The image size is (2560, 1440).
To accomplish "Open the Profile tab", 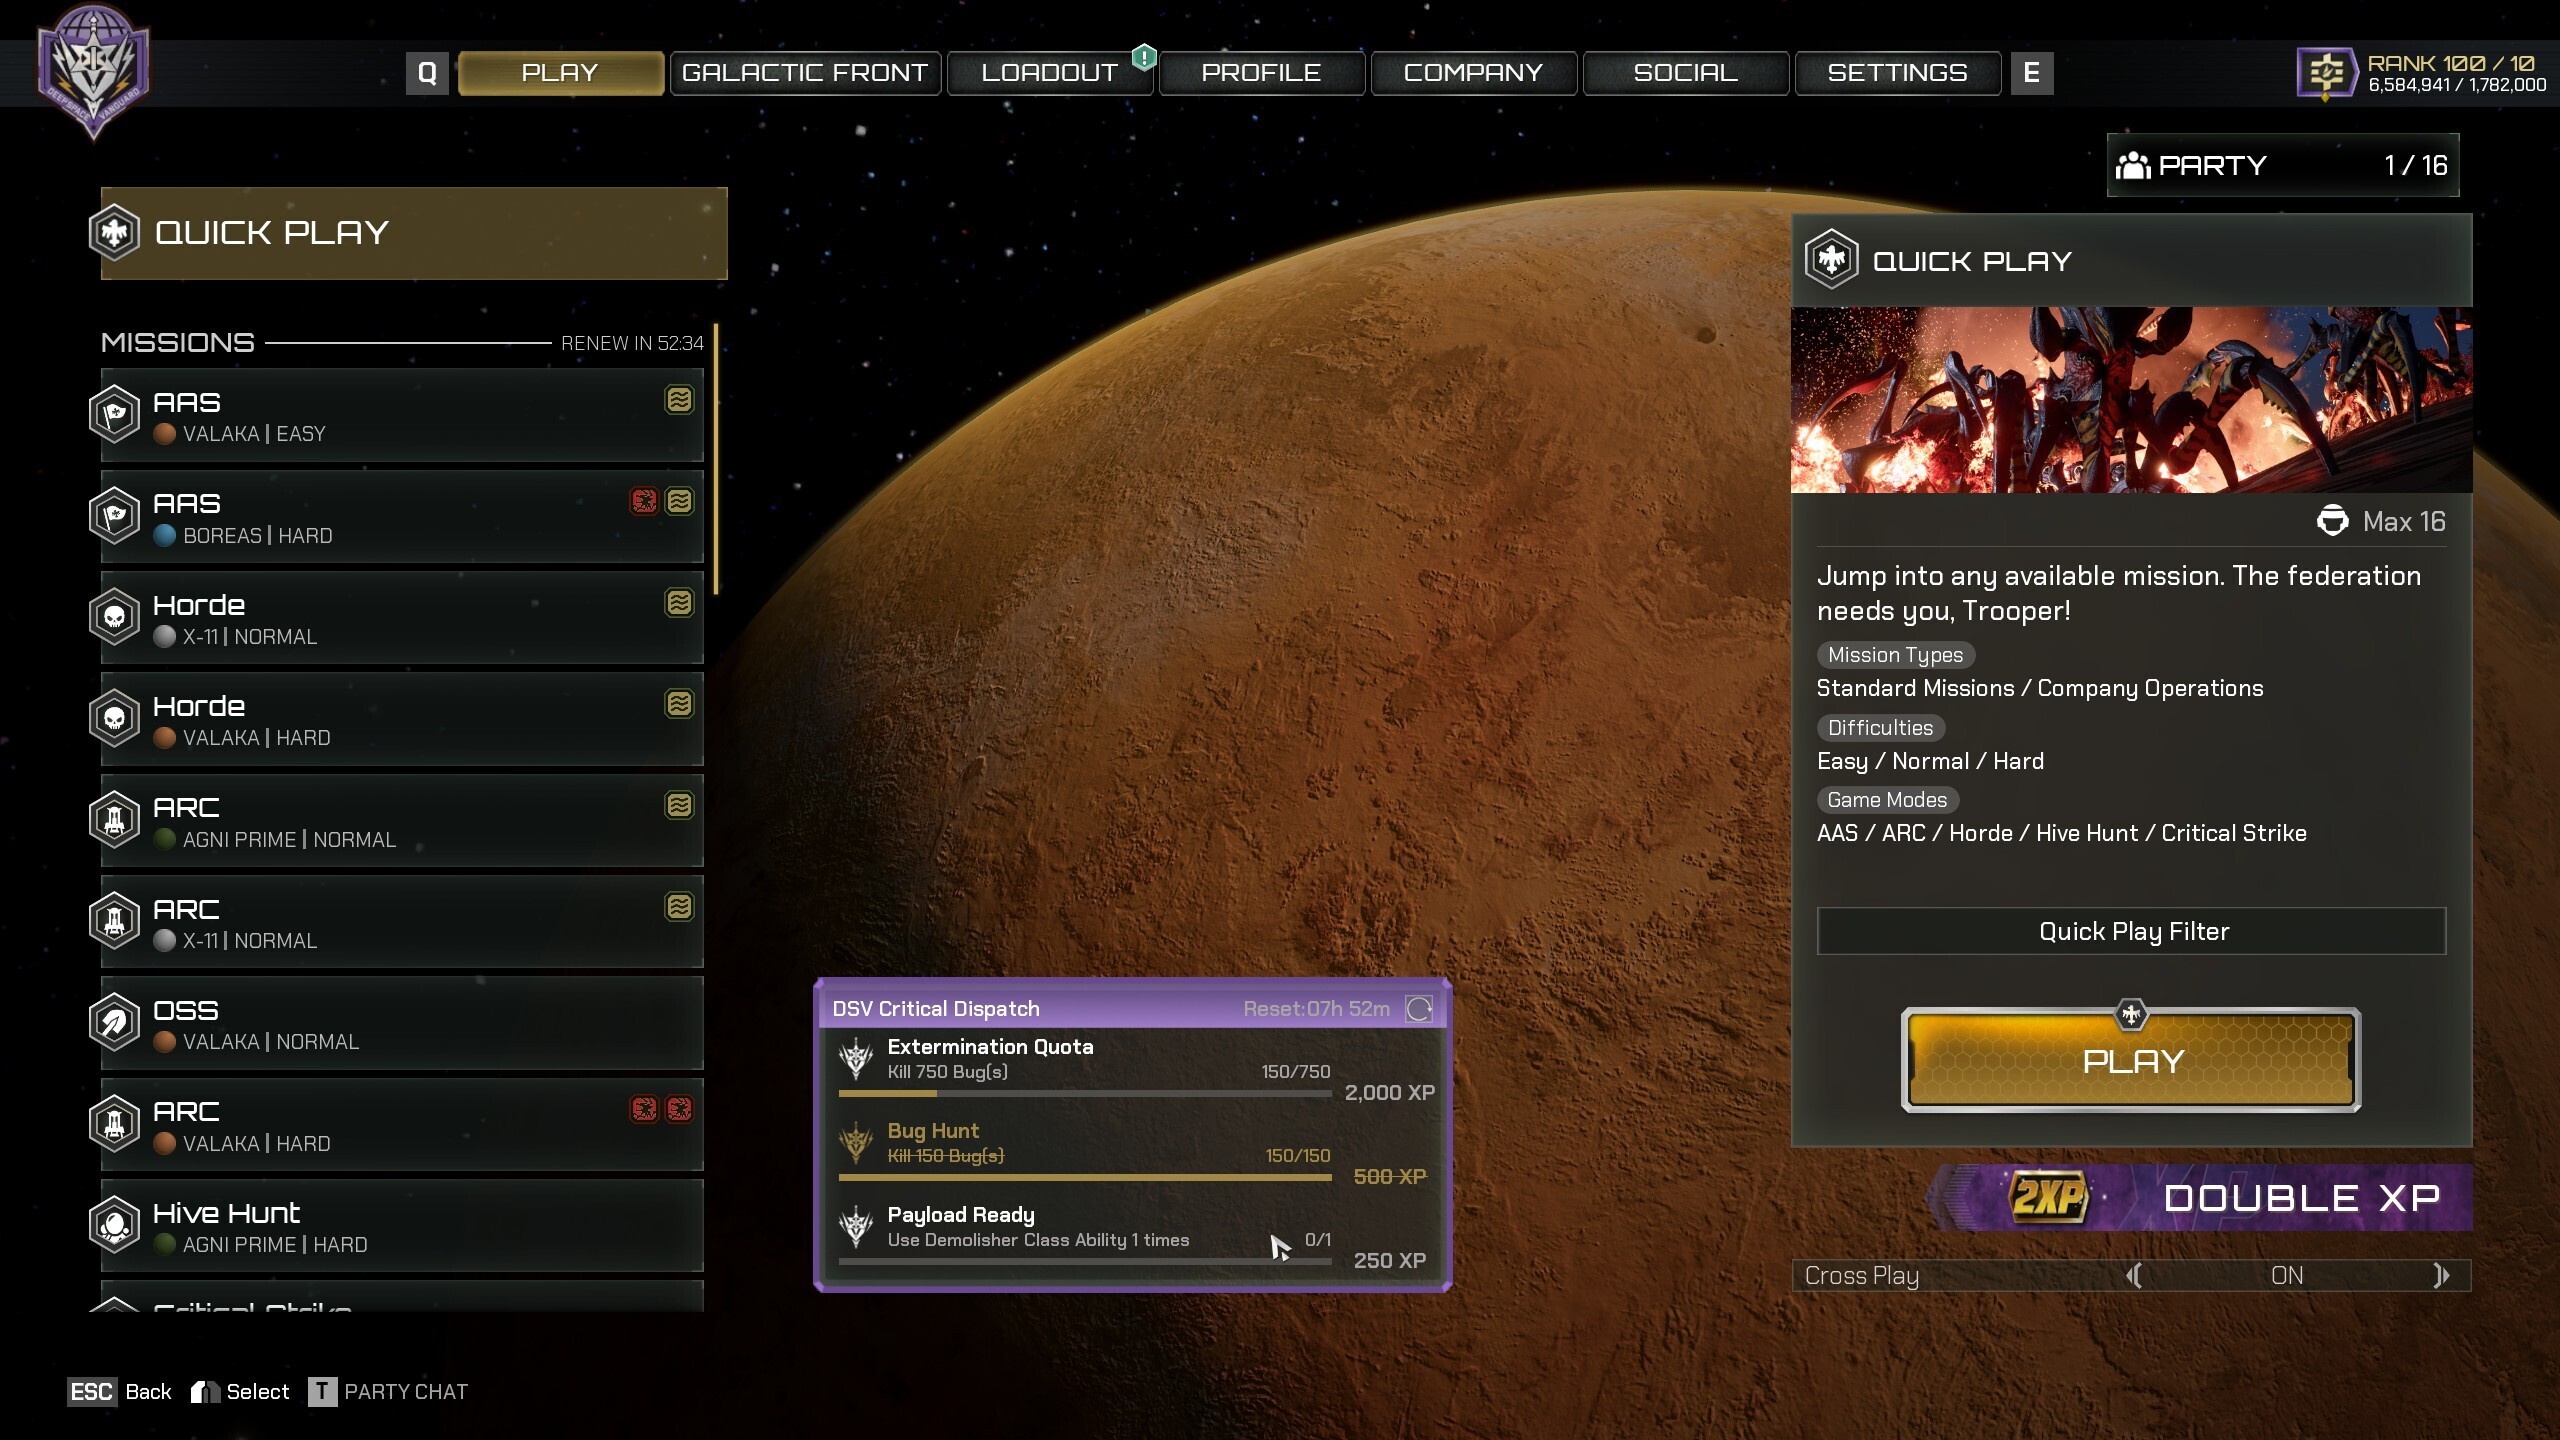I will click(x=1262, y=73).
